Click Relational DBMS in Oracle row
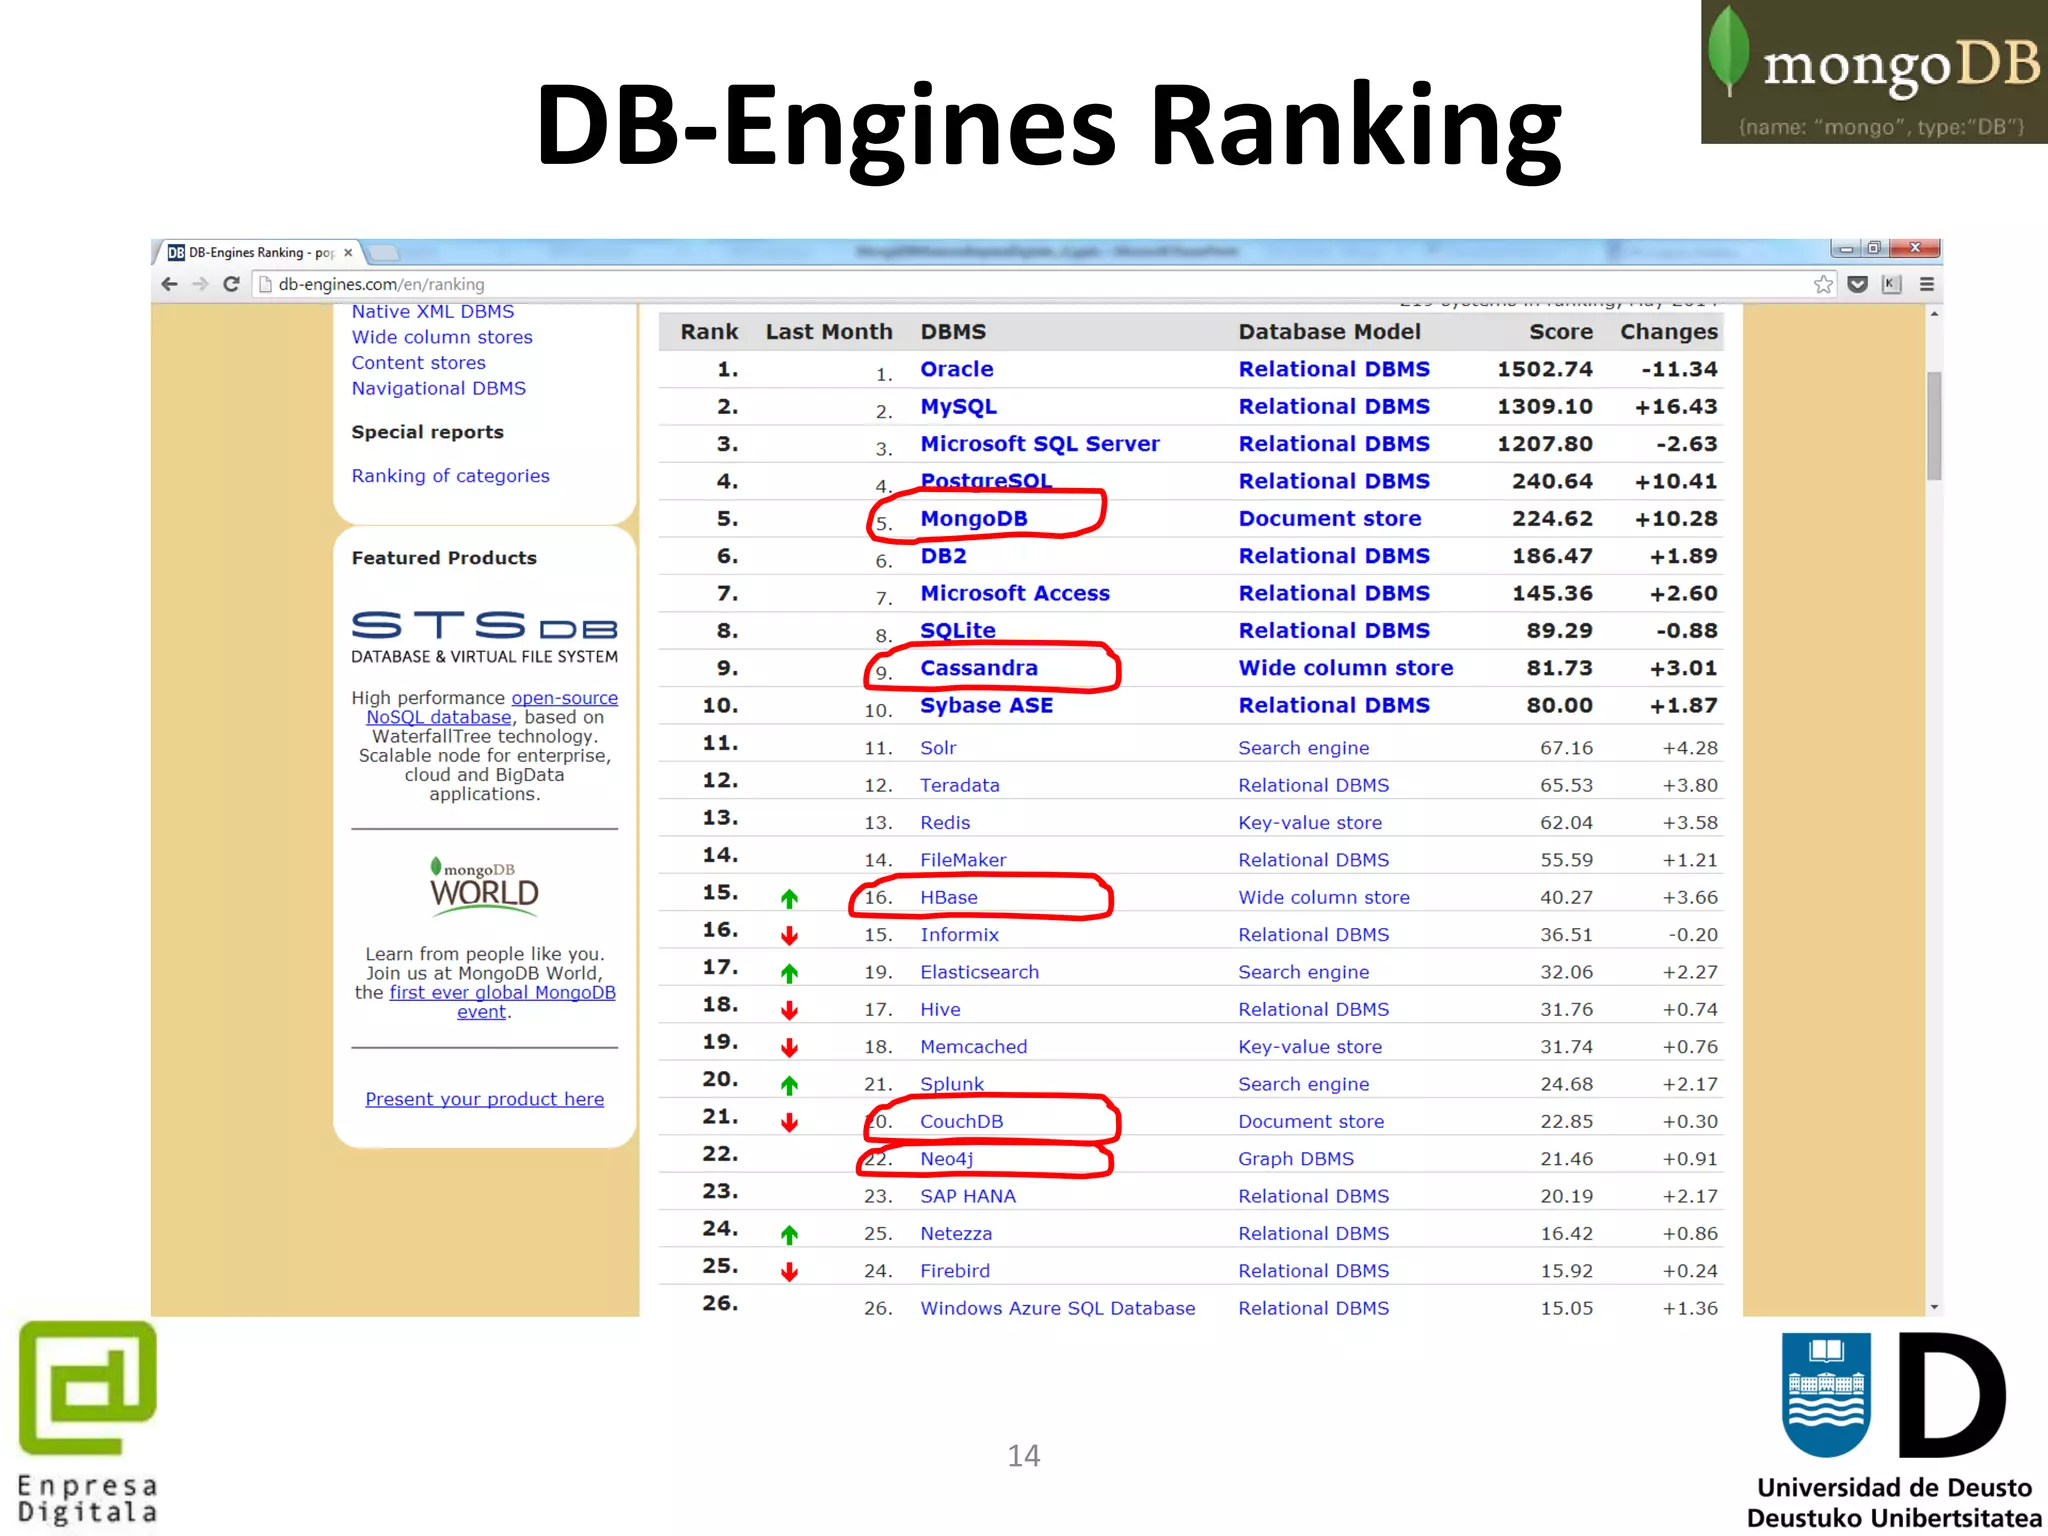Viewport: 2048px width, 1536px height. click(x=1334, y=369)
